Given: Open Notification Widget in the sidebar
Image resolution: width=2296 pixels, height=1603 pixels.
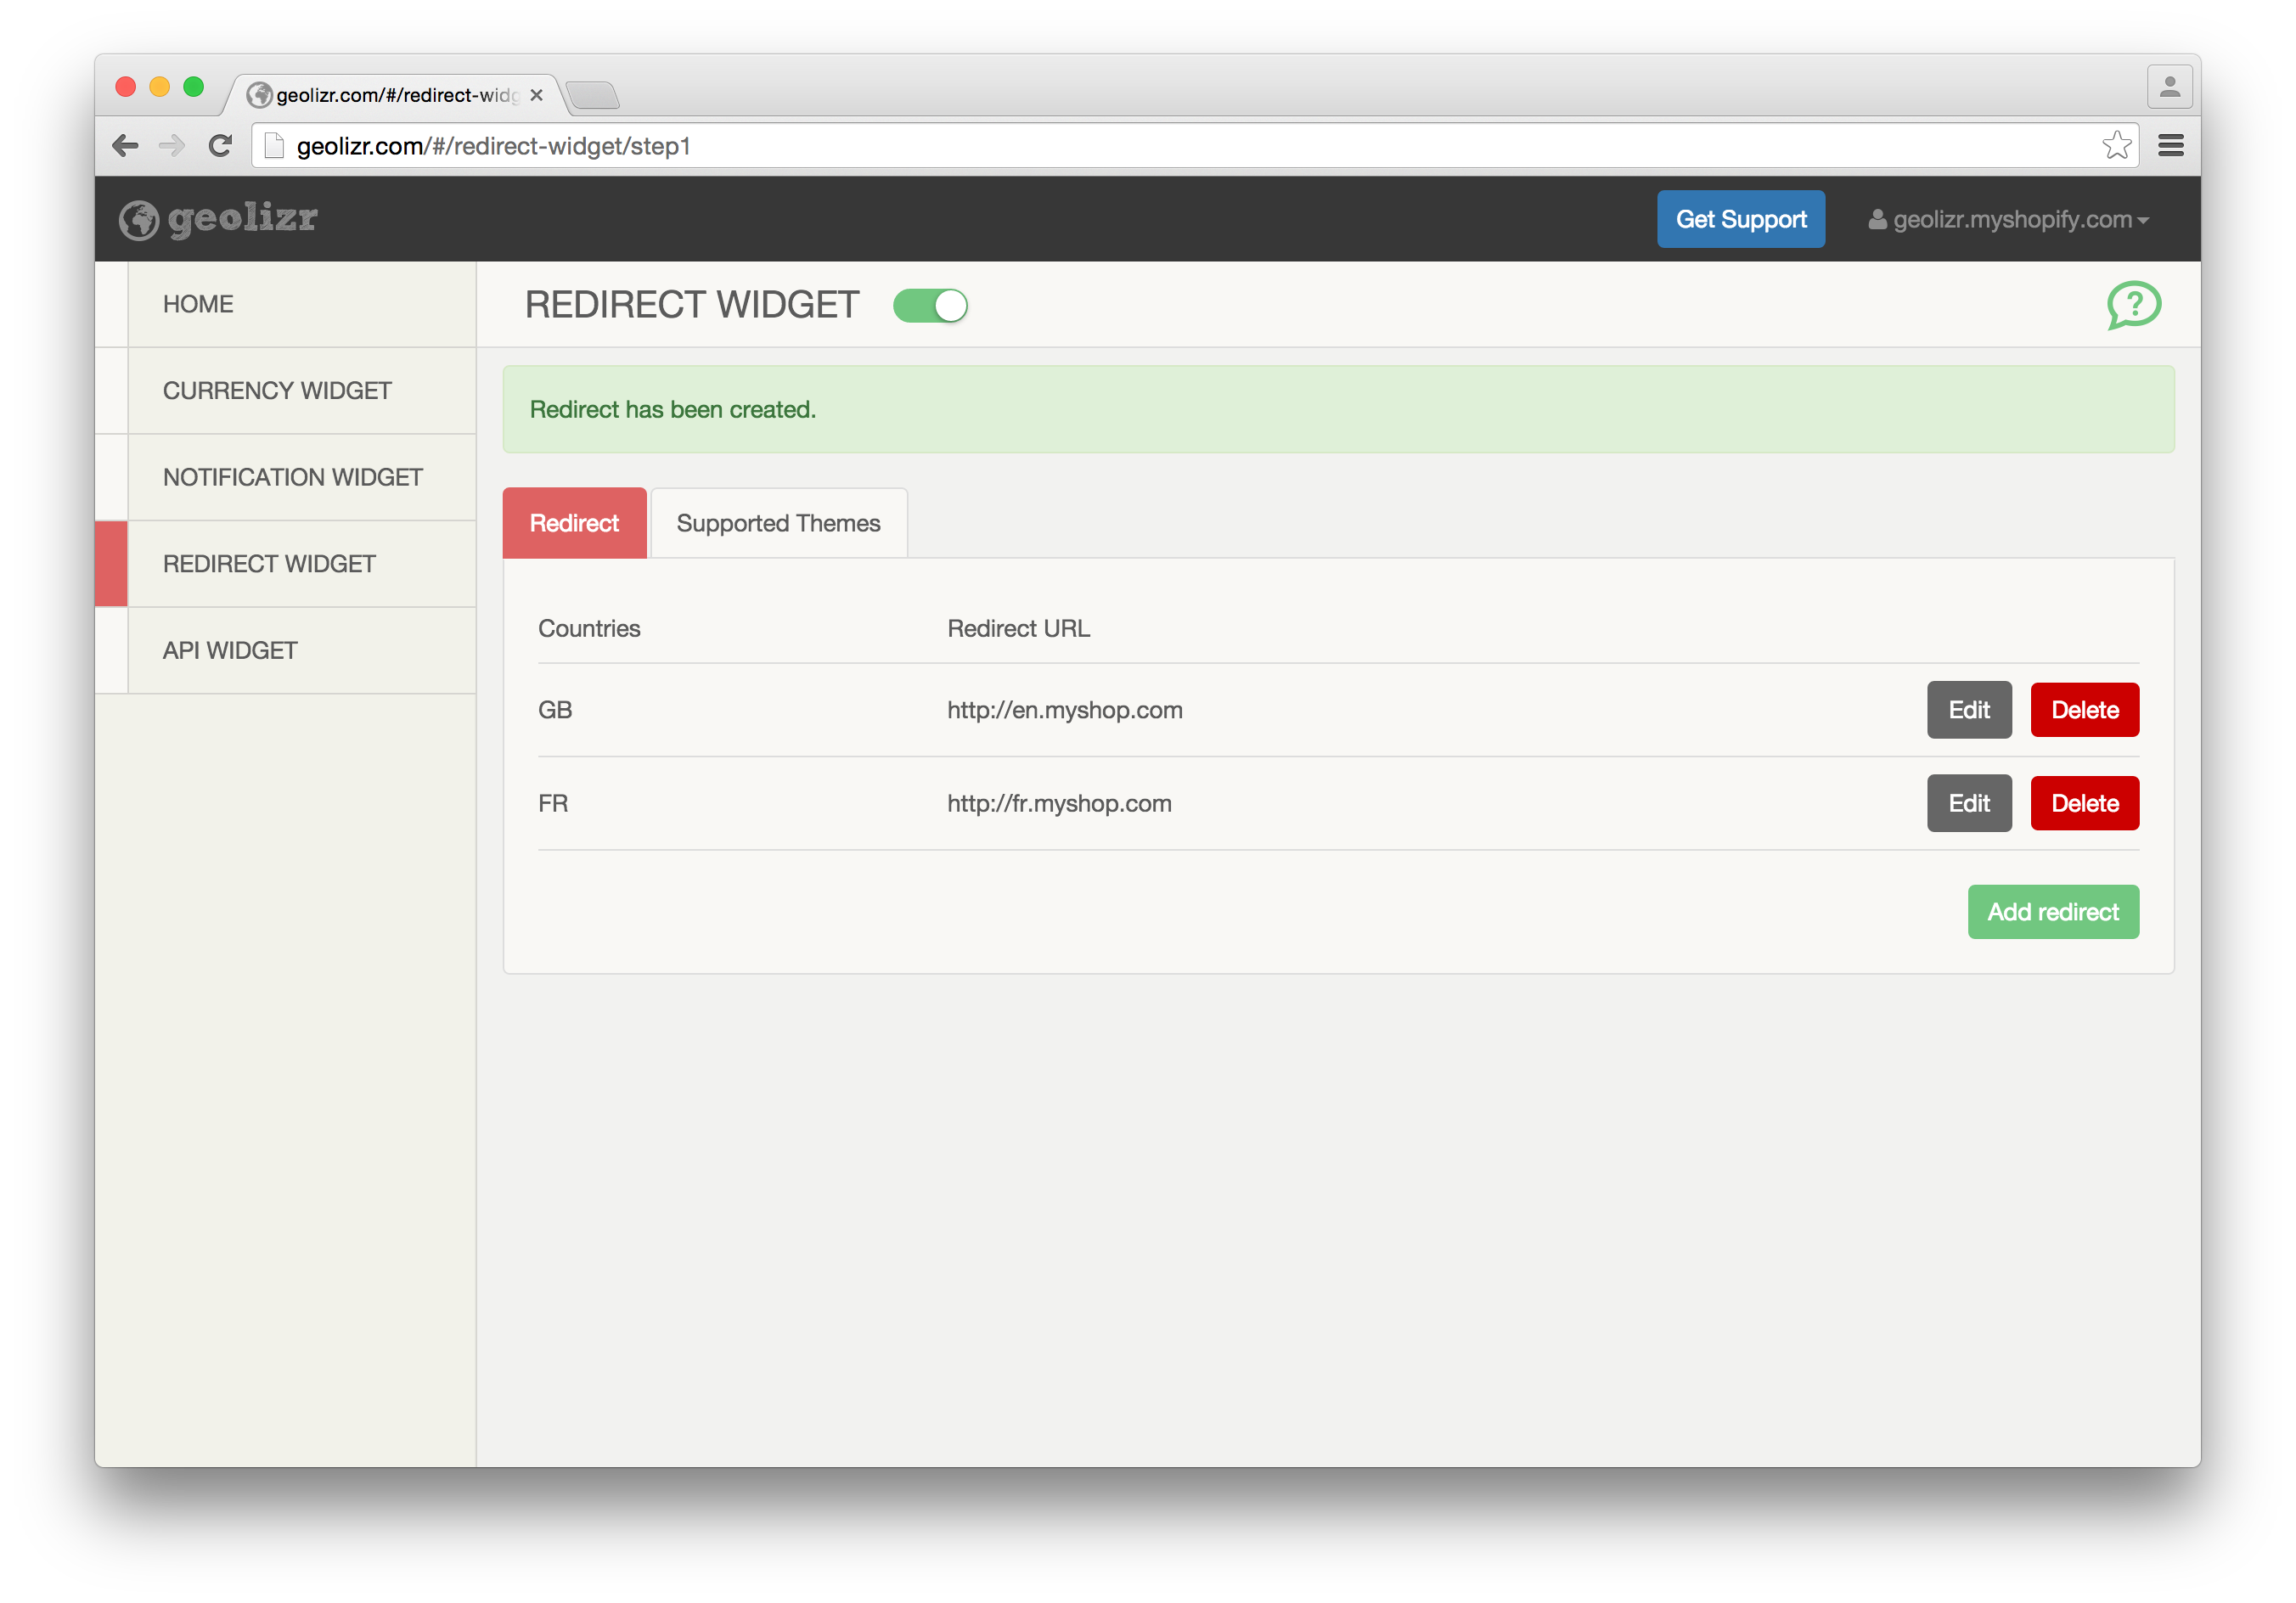Looking at the screenshot, I should point(292,477).
